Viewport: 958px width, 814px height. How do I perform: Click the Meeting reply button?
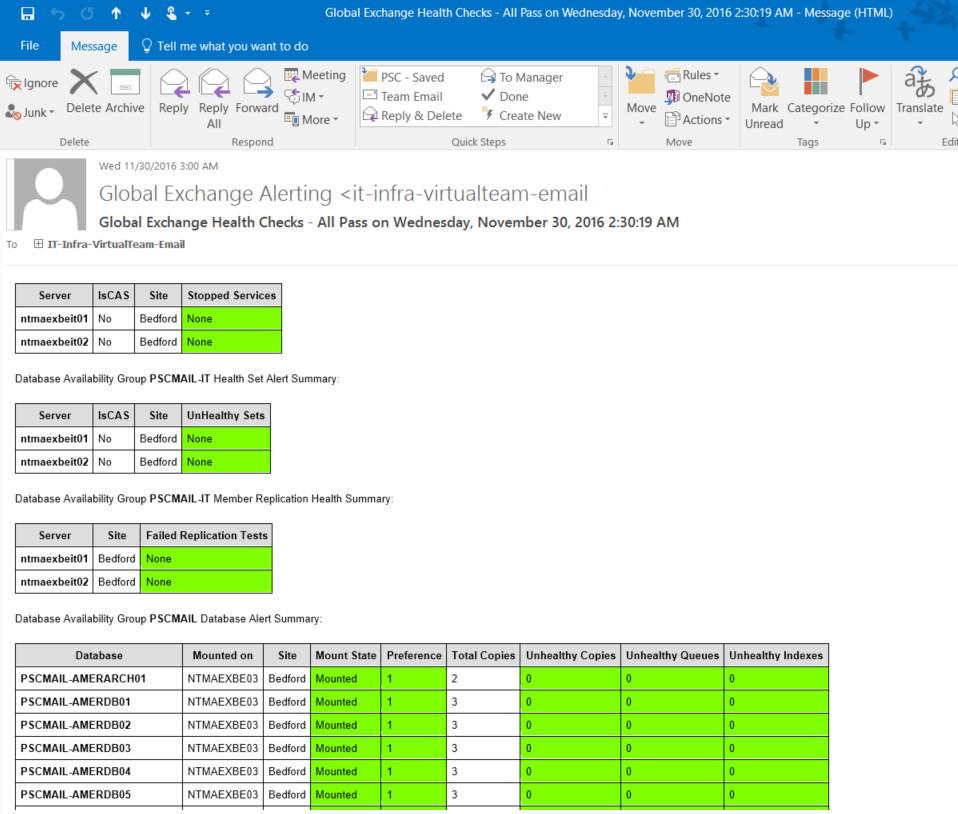(315, 75)
